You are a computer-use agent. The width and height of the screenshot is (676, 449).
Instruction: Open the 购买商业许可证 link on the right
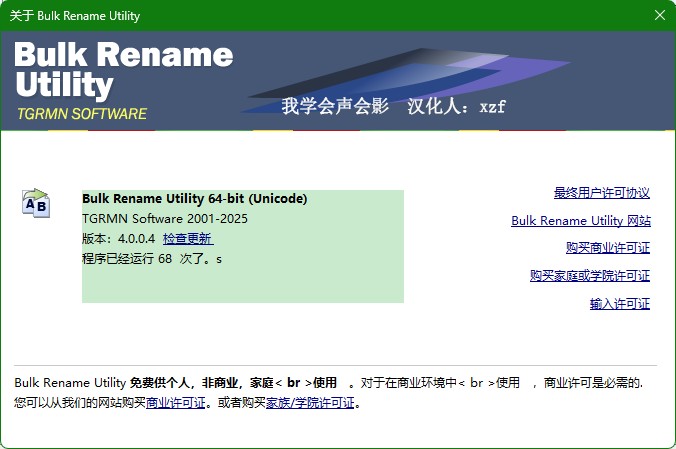click(608, 248)
